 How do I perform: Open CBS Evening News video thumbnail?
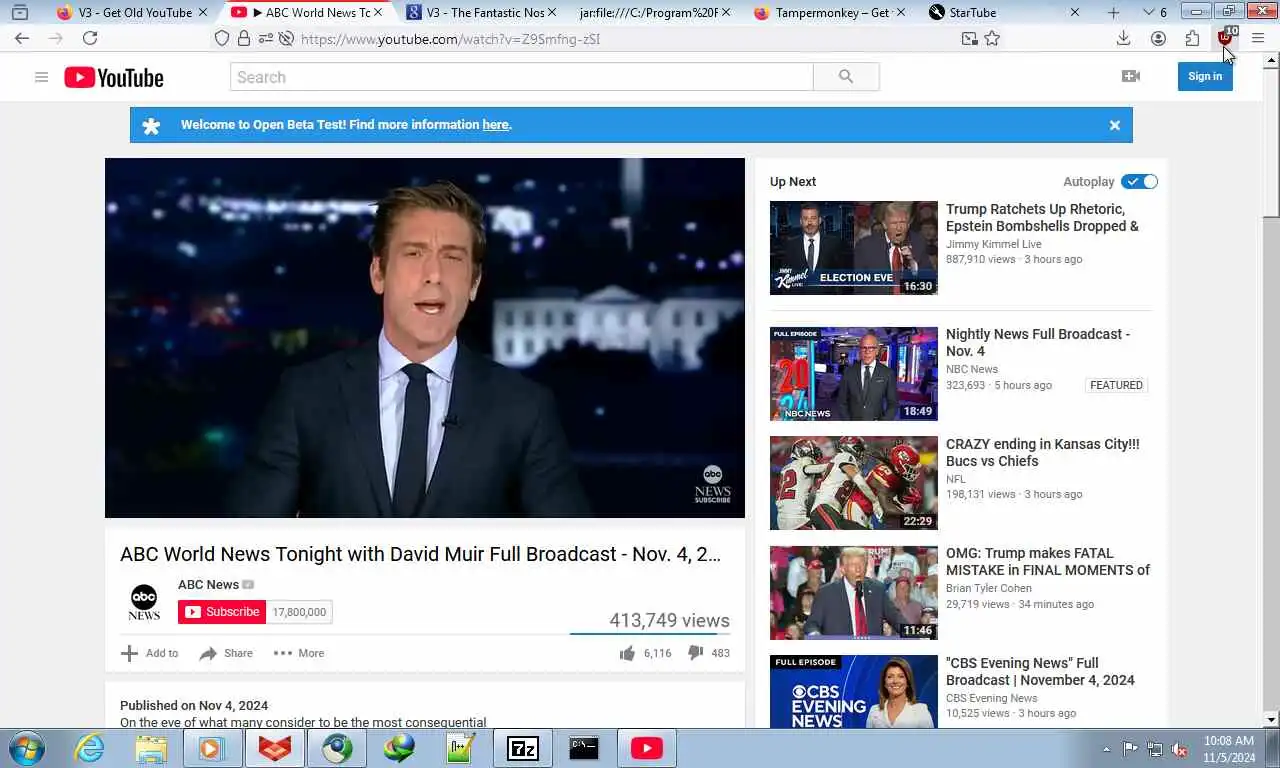(854, 691)
